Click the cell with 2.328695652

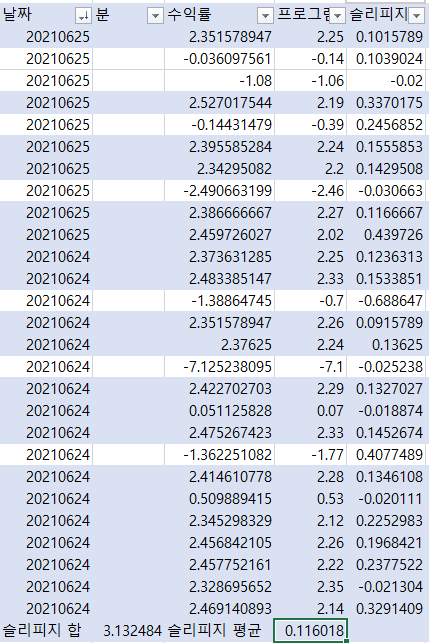219,587
